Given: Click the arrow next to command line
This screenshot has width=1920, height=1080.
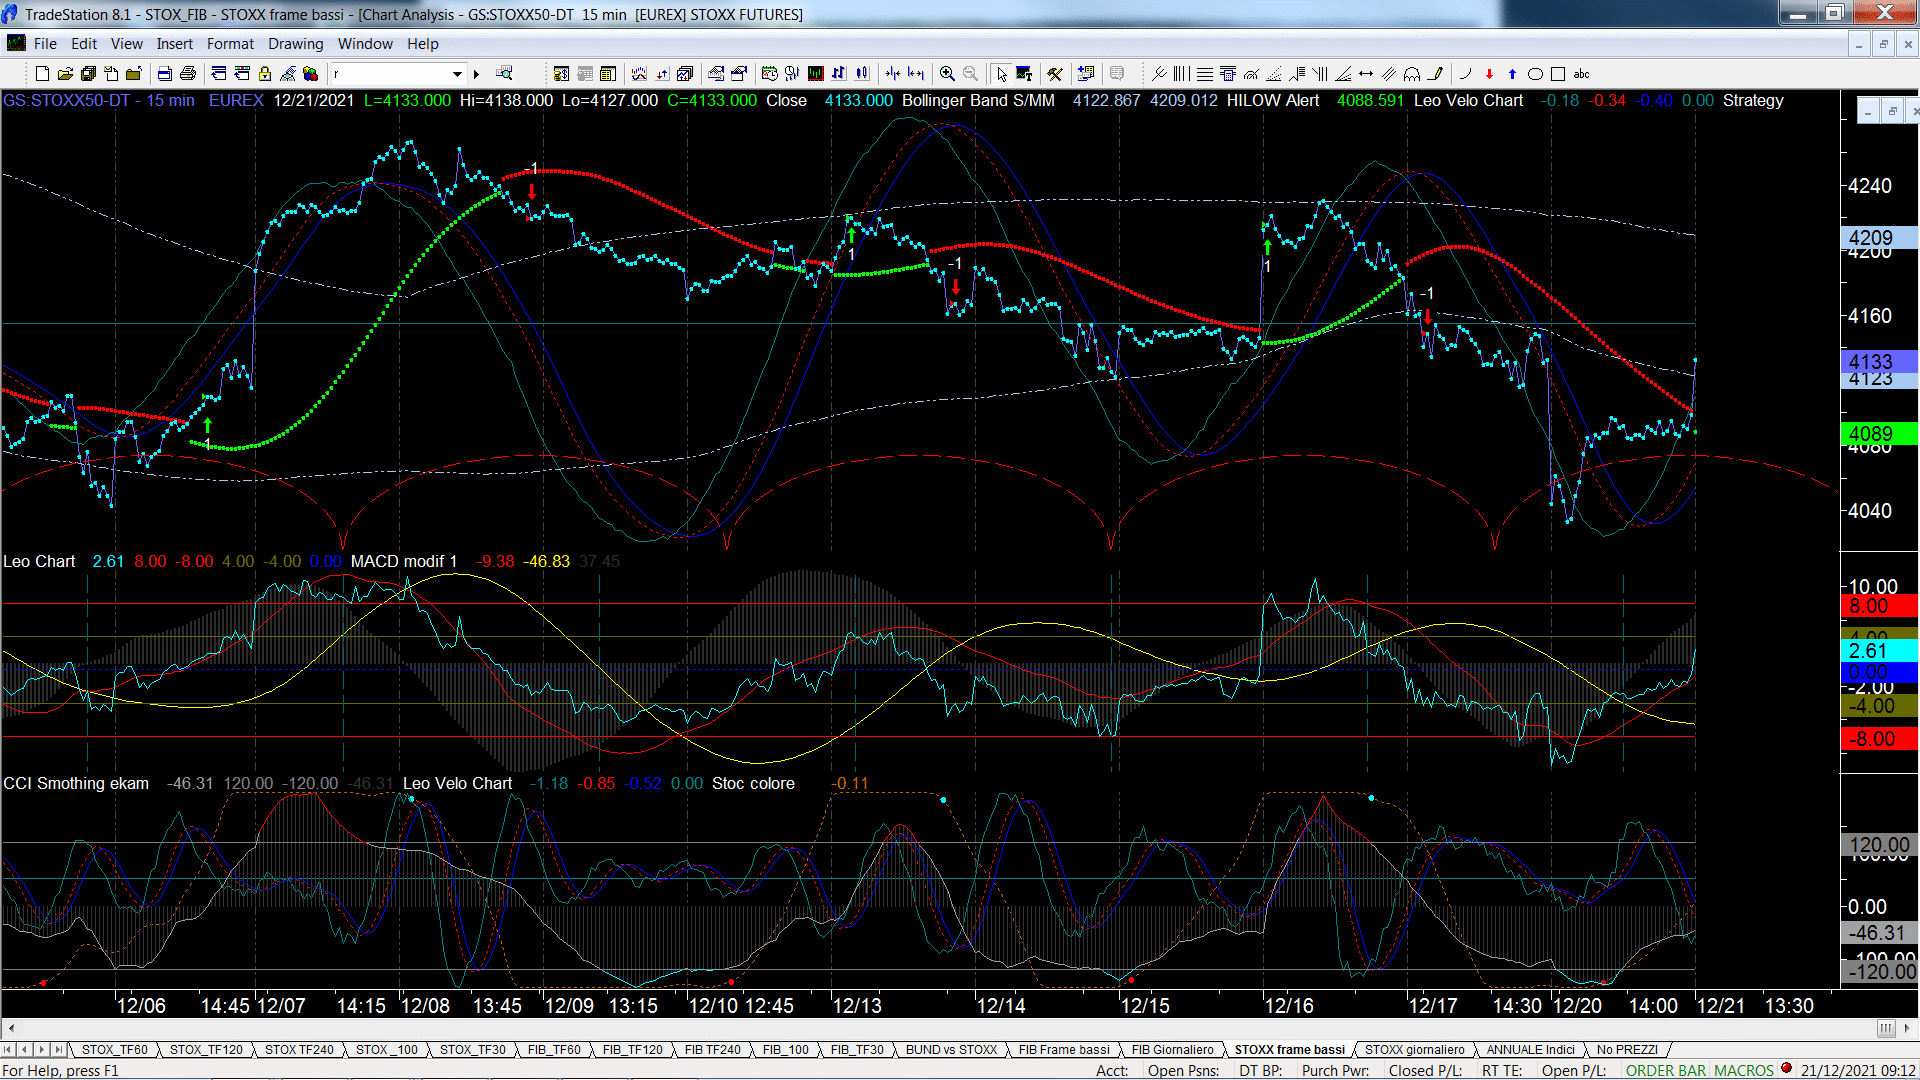Looking at the screenshot, I should pyautogui.click(x=477, y=73).
